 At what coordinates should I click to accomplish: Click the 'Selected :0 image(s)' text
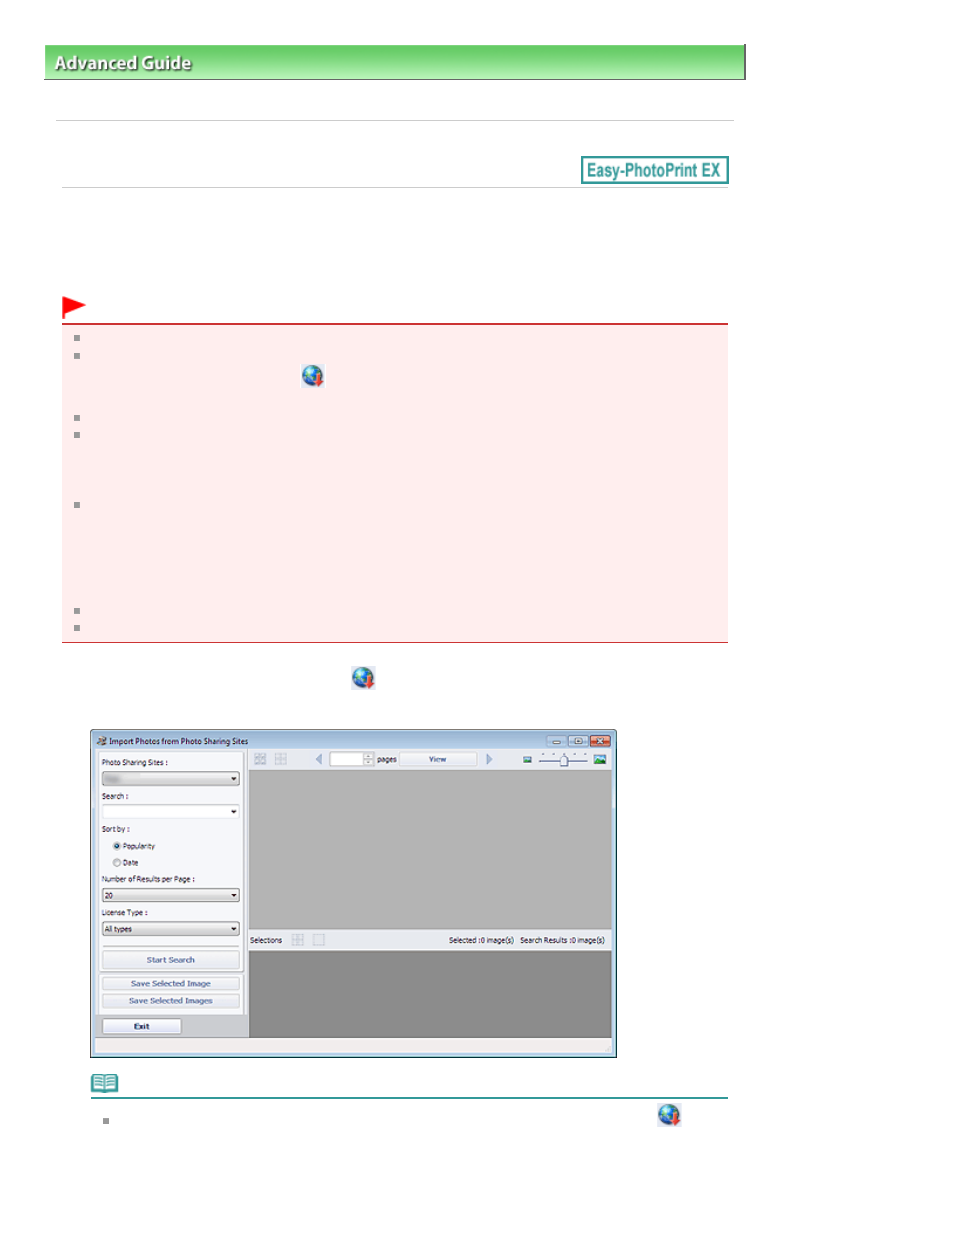(x=481, y=940)
